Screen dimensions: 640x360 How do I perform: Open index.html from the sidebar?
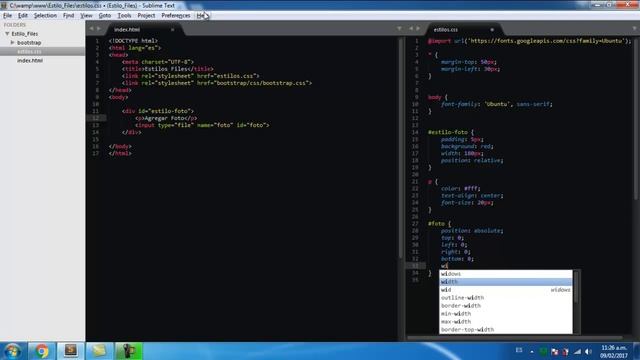30,60
